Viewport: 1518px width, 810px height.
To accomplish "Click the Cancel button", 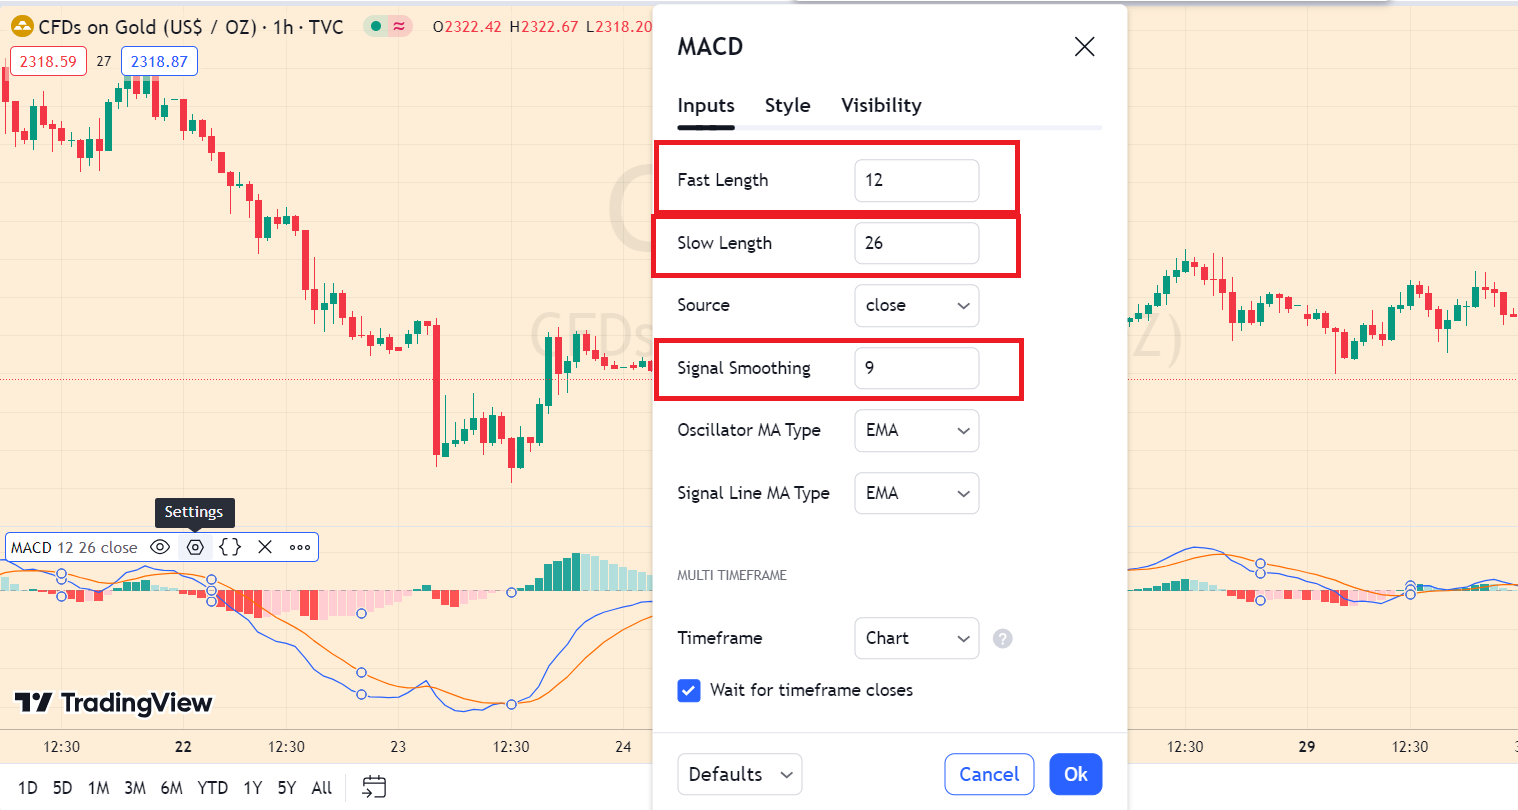I will tap(989, 774).
